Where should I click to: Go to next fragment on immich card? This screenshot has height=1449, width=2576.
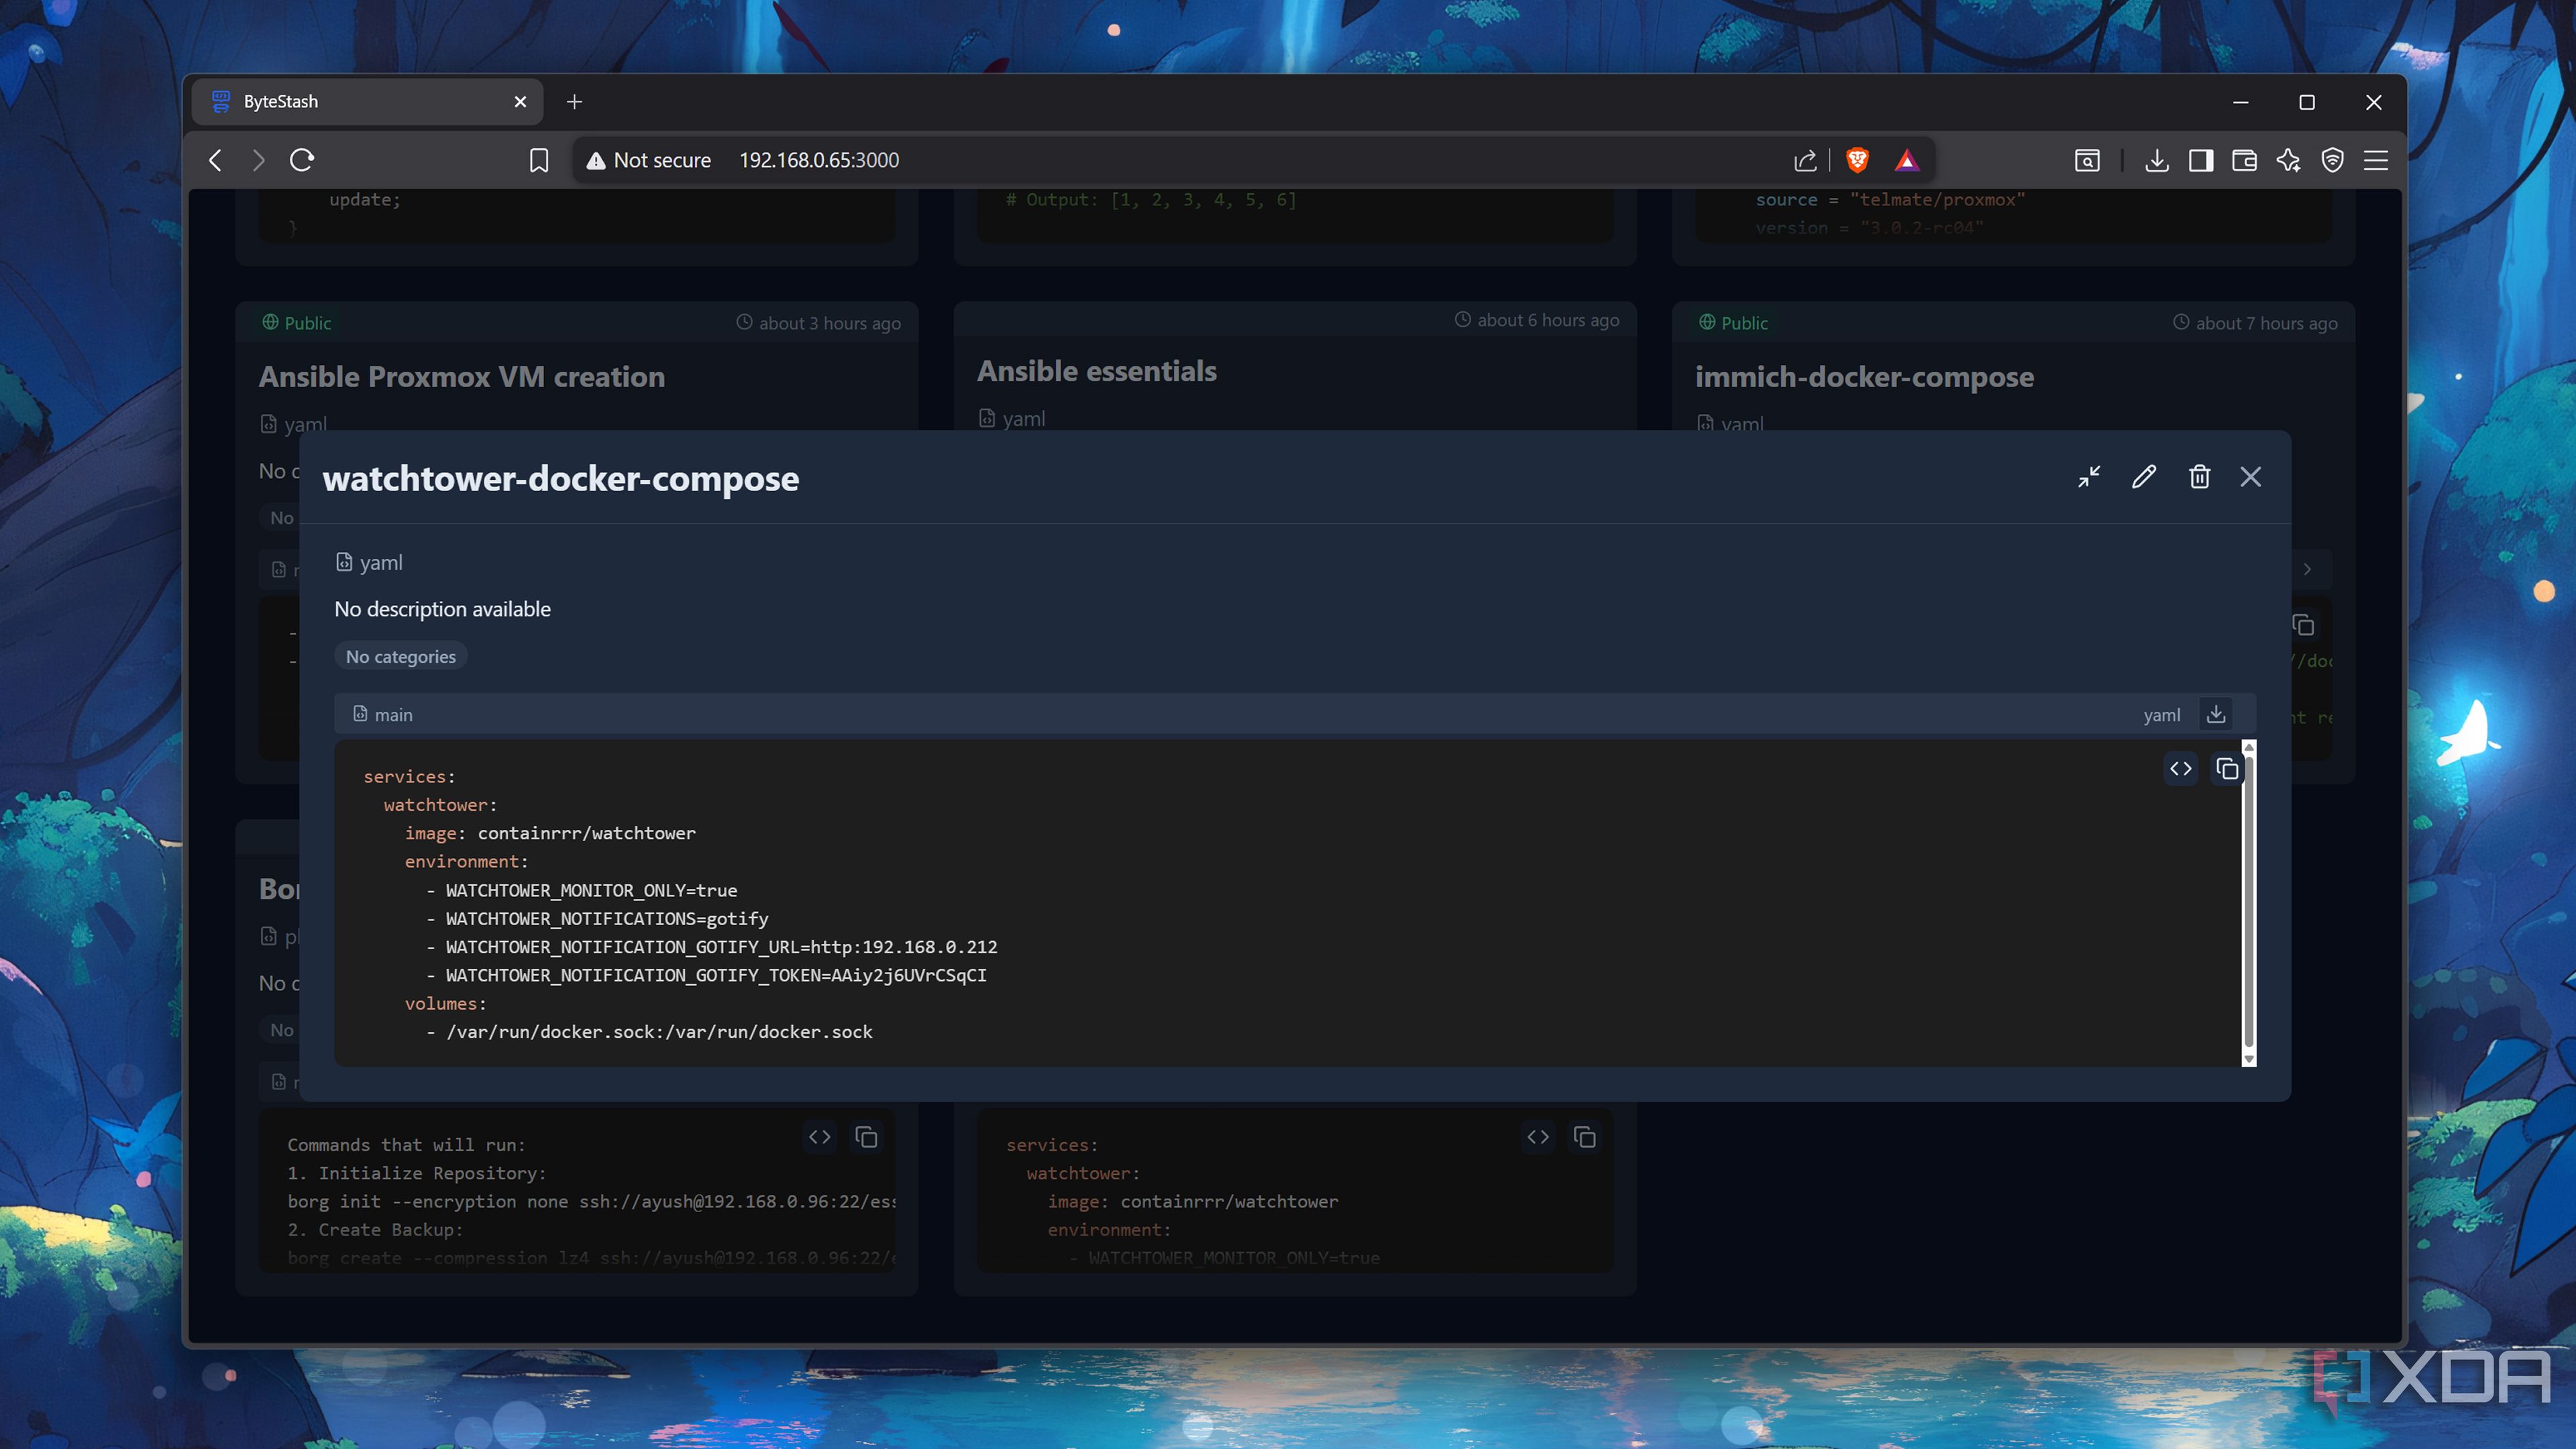click(x=2307, y=569)
